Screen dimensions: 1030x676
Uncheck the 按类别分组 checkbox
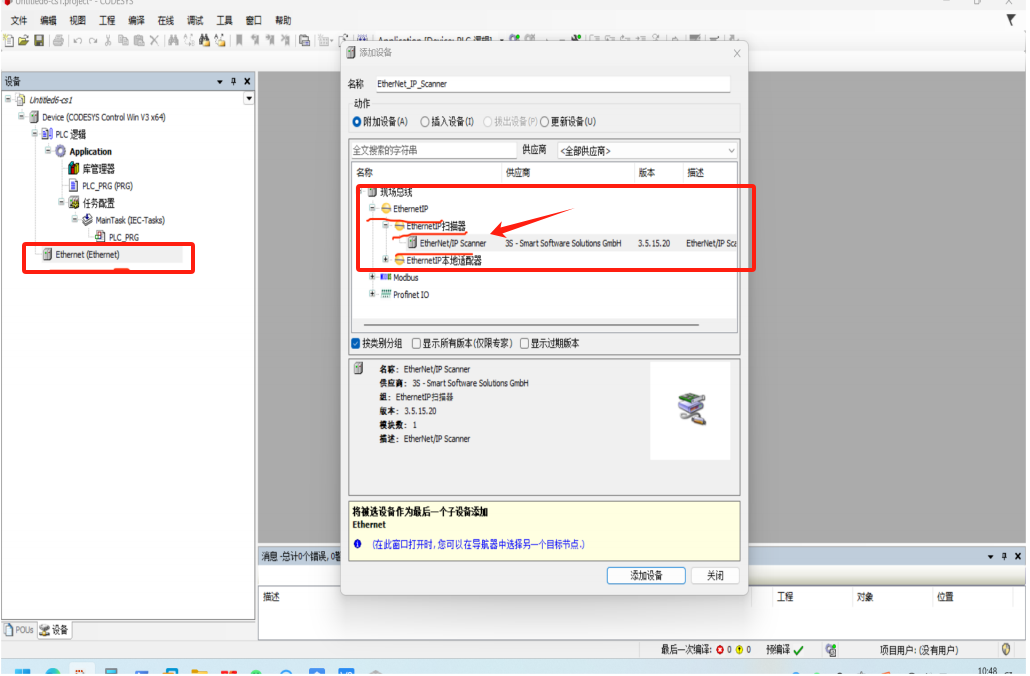coord(356,343)
